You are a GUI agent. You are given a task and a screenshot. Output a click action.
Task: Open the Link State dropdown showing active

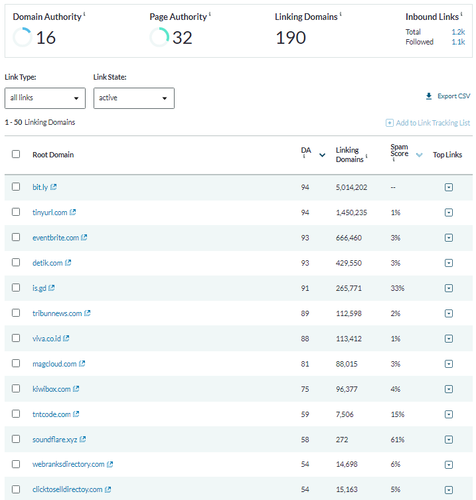tap(134, 98)
